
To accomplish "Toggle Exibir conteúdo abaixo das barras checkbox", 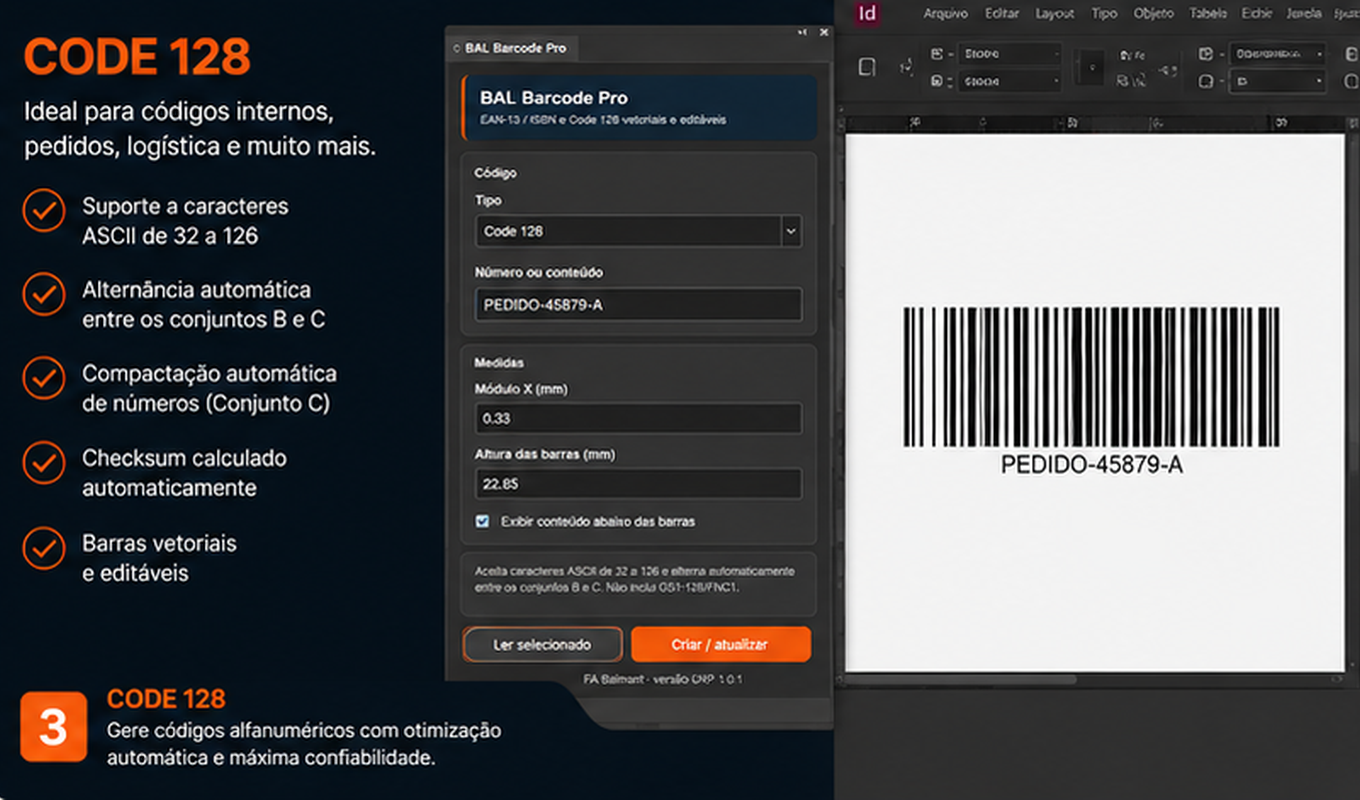I will (x=483, y=521).
